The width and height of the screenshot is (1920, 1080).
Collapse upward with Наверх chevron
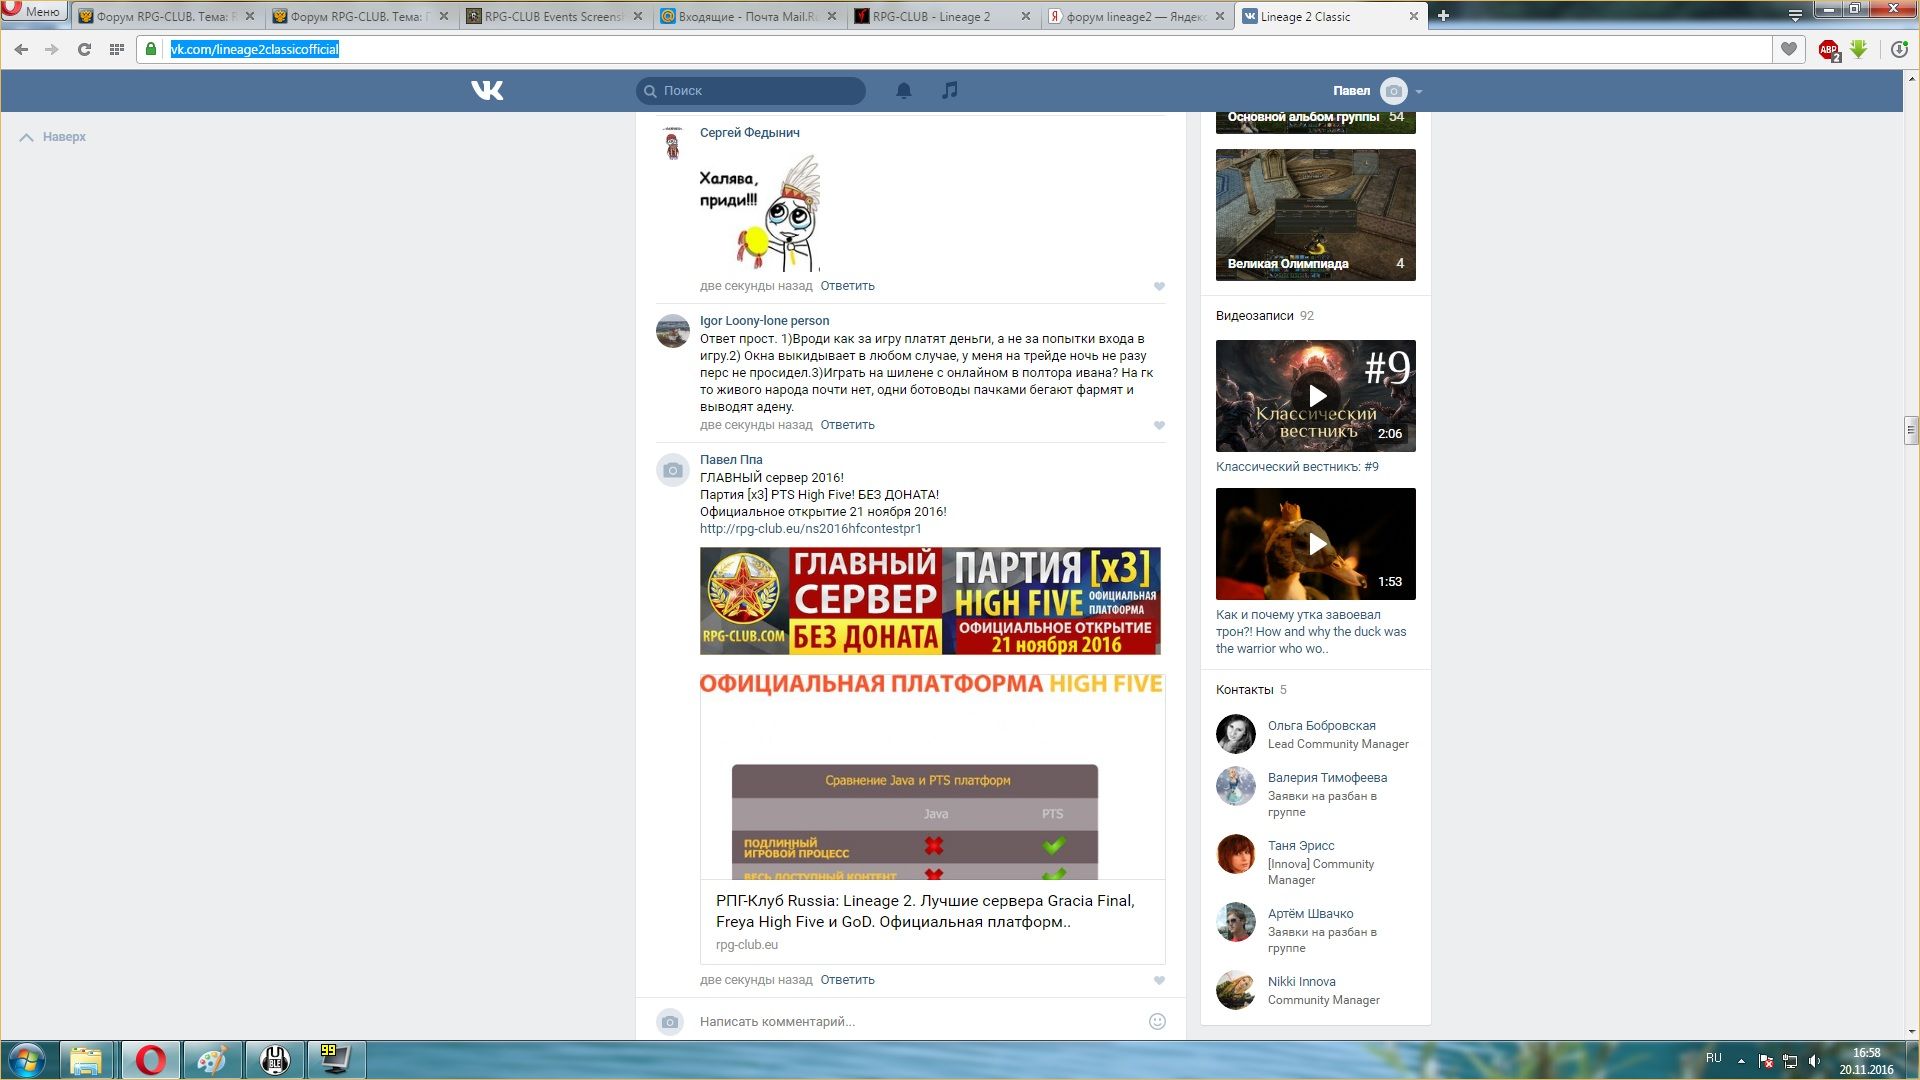tap(27, 137)
